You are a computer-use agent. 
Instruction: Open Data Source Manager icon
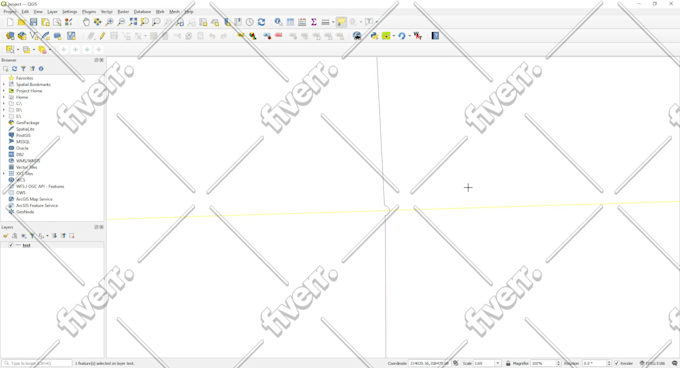pos(10,36)
